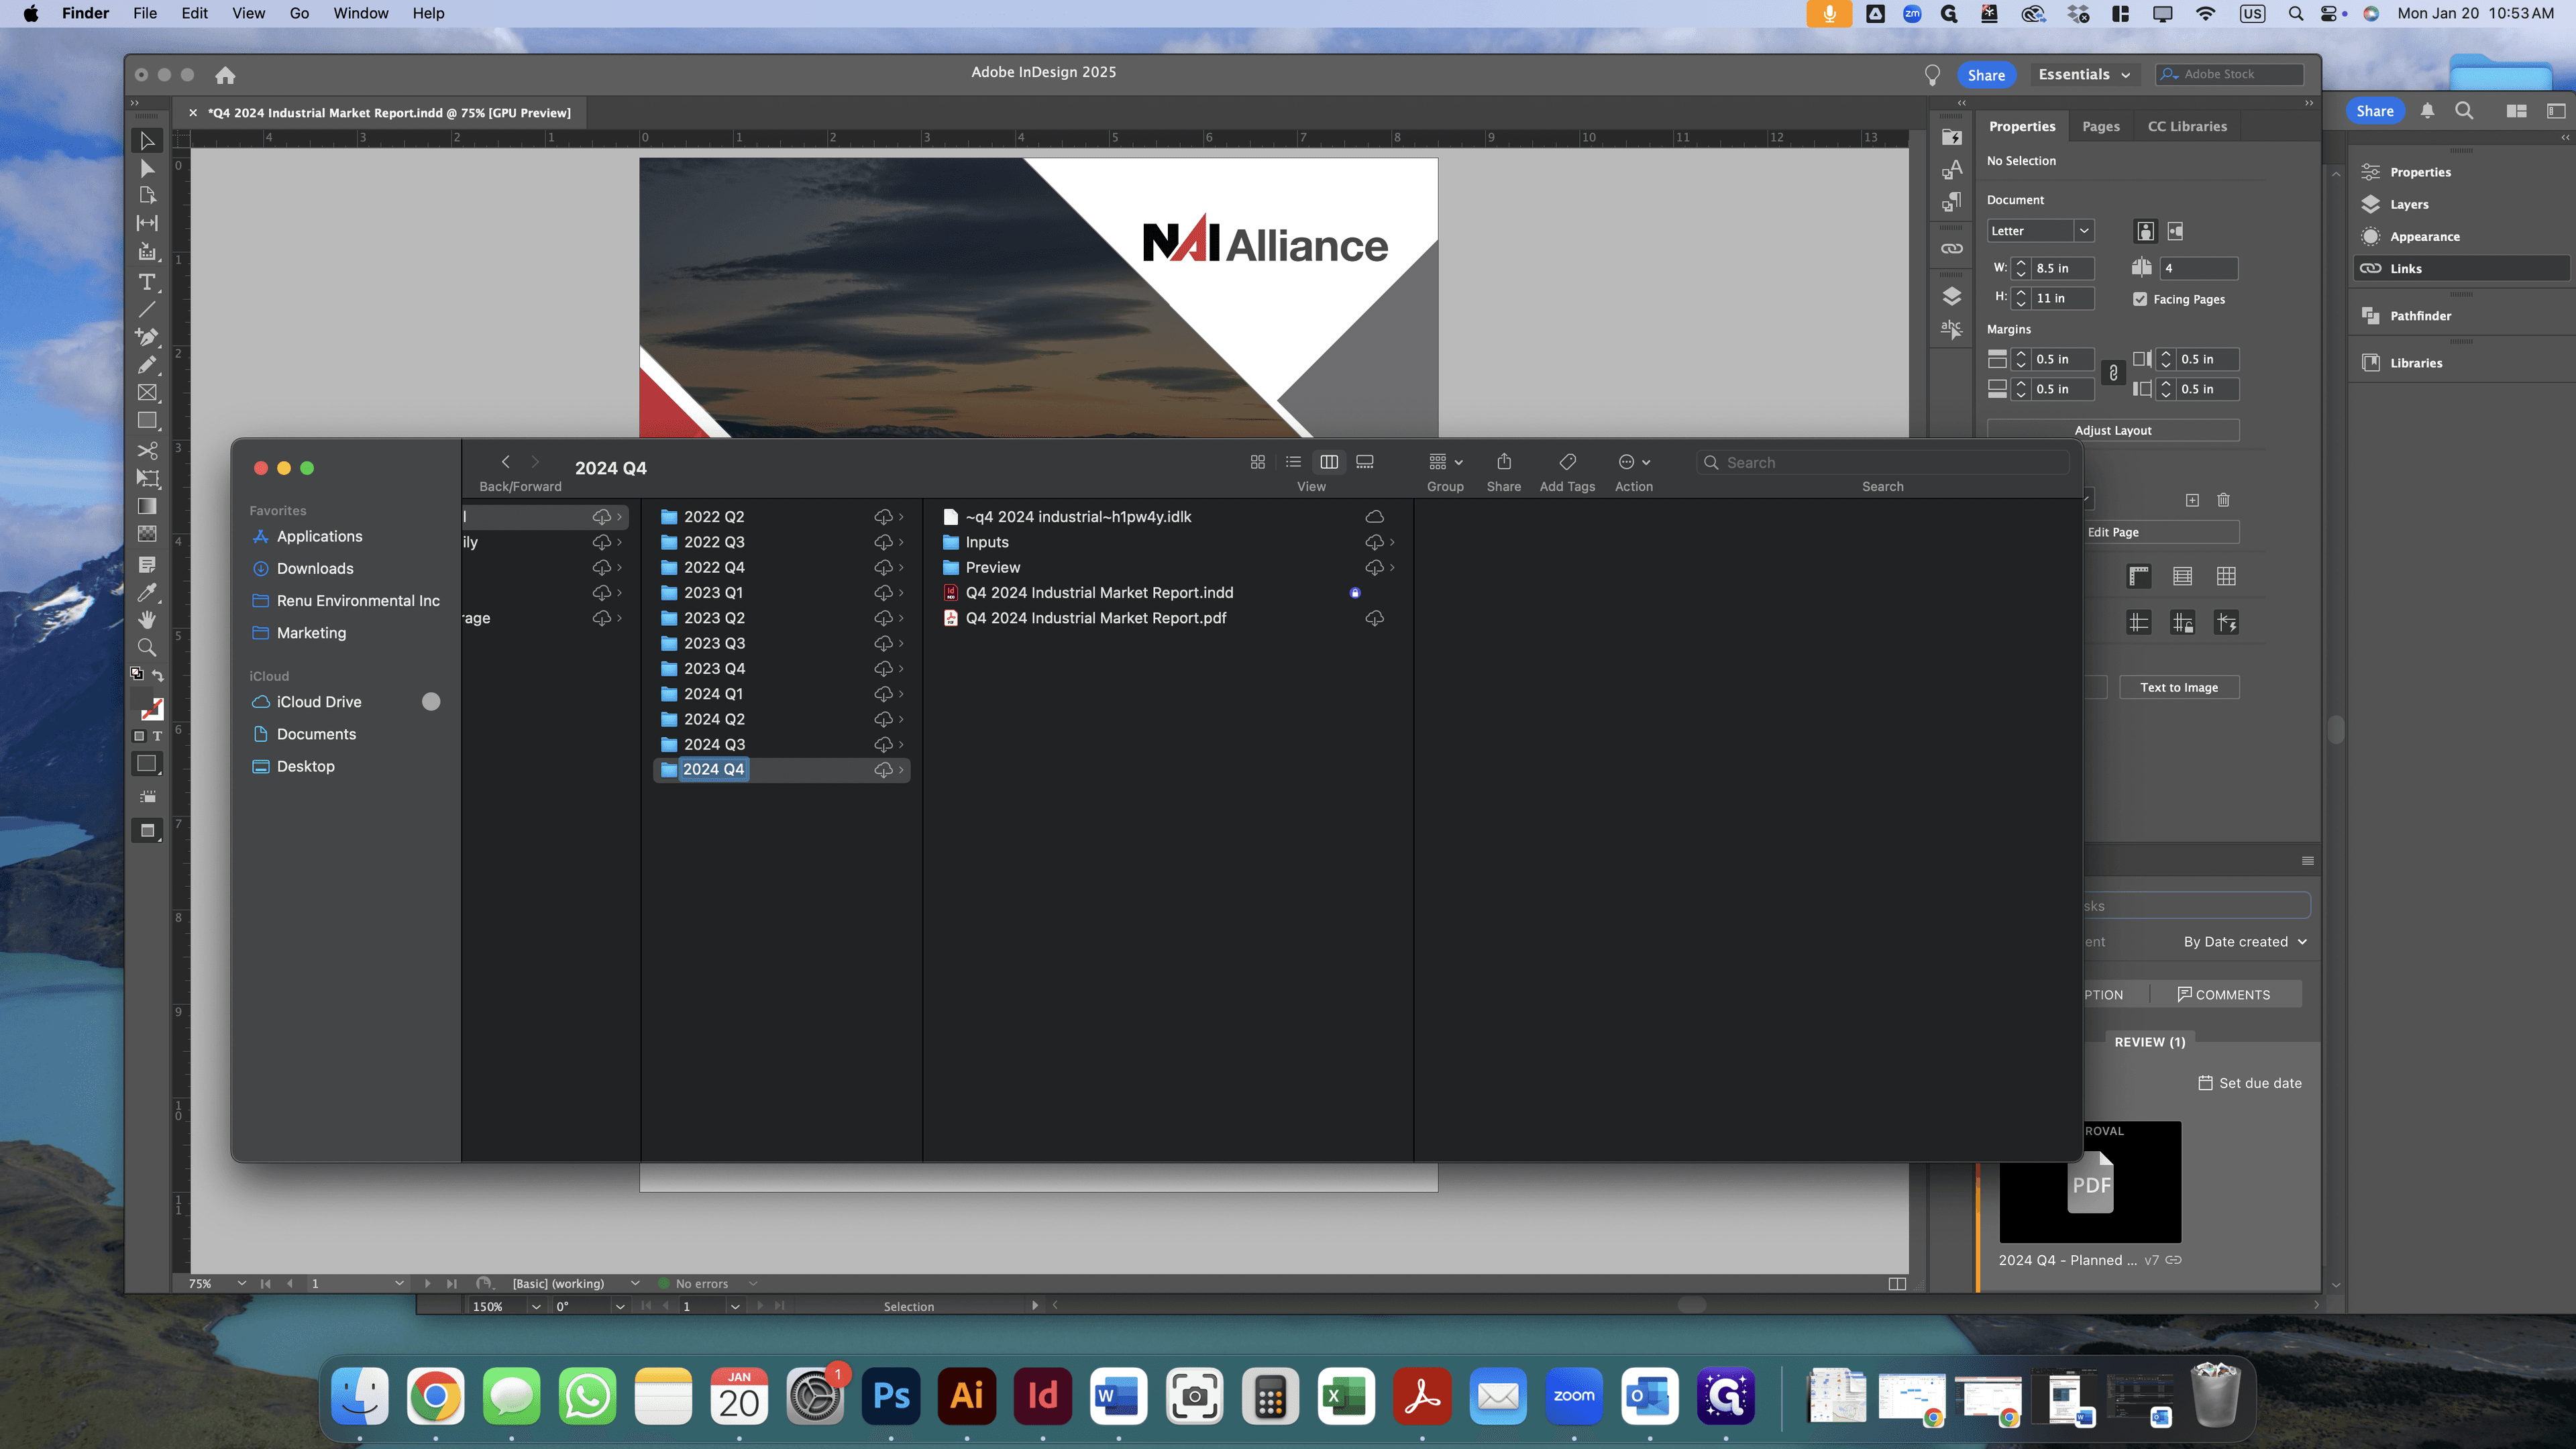Viewport: 2576px width, 1449px height.
Task: Click the Text to Image button
Action: pyautogui.click(x=2178, y=687)
